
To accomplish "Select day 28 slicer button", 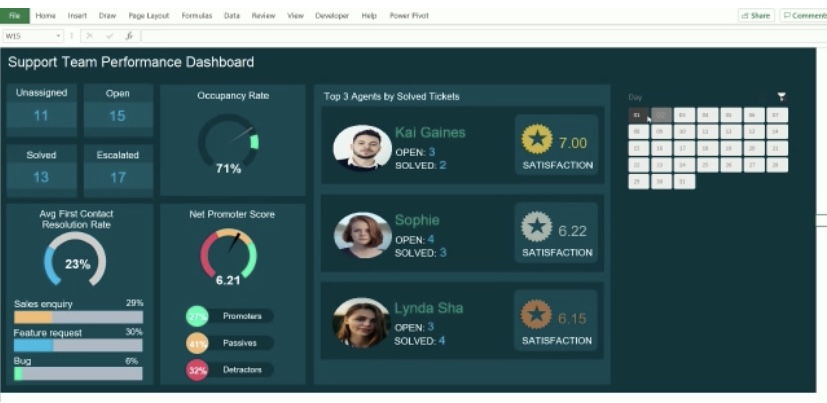I will [x=777, y=165].
